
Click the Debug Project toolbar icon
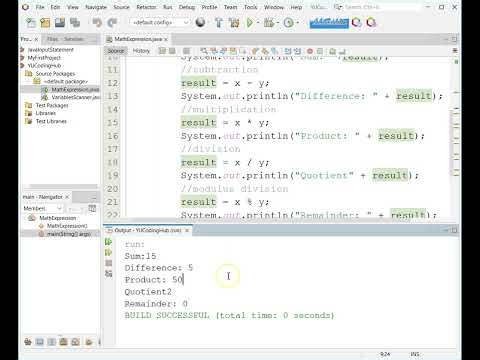[268, 23]
